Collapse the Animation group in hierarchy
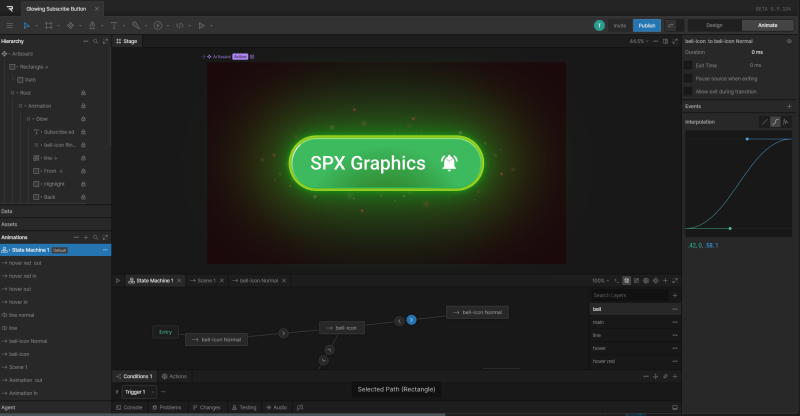The width and height of the screenshot is (800, 416). [25, 106]
